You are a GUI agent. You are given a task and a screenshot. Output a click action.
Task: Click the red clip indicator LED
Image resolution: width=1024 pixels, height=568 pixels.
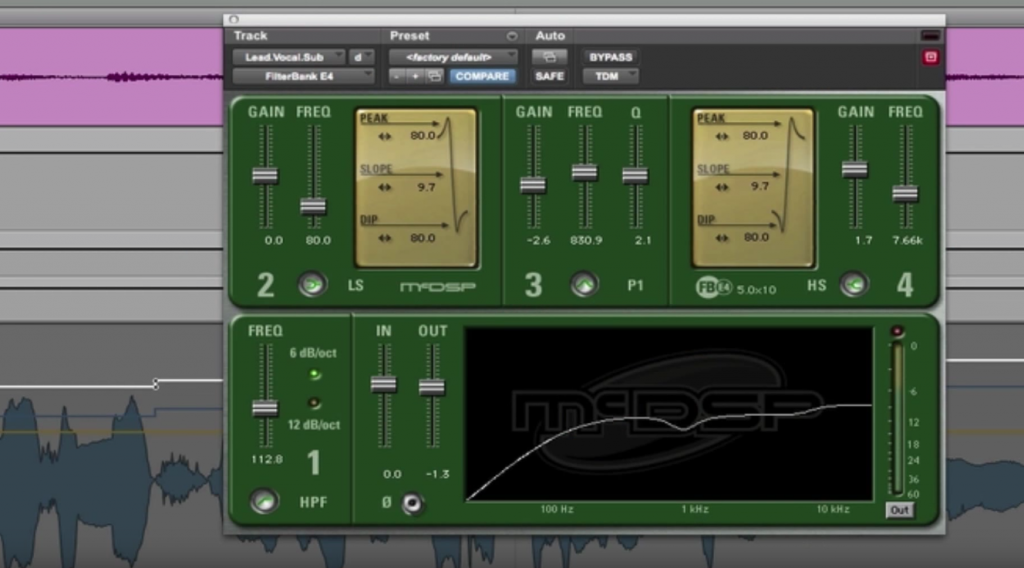pos(897,332)
